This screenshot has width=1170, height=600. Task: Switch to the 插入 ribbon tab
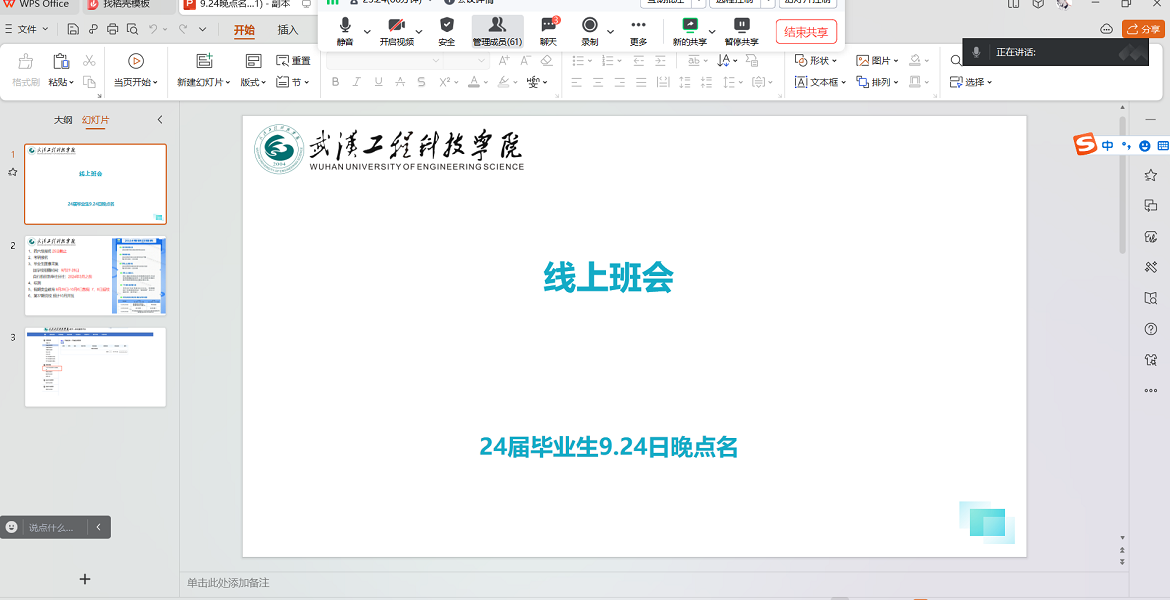[288, 30]
